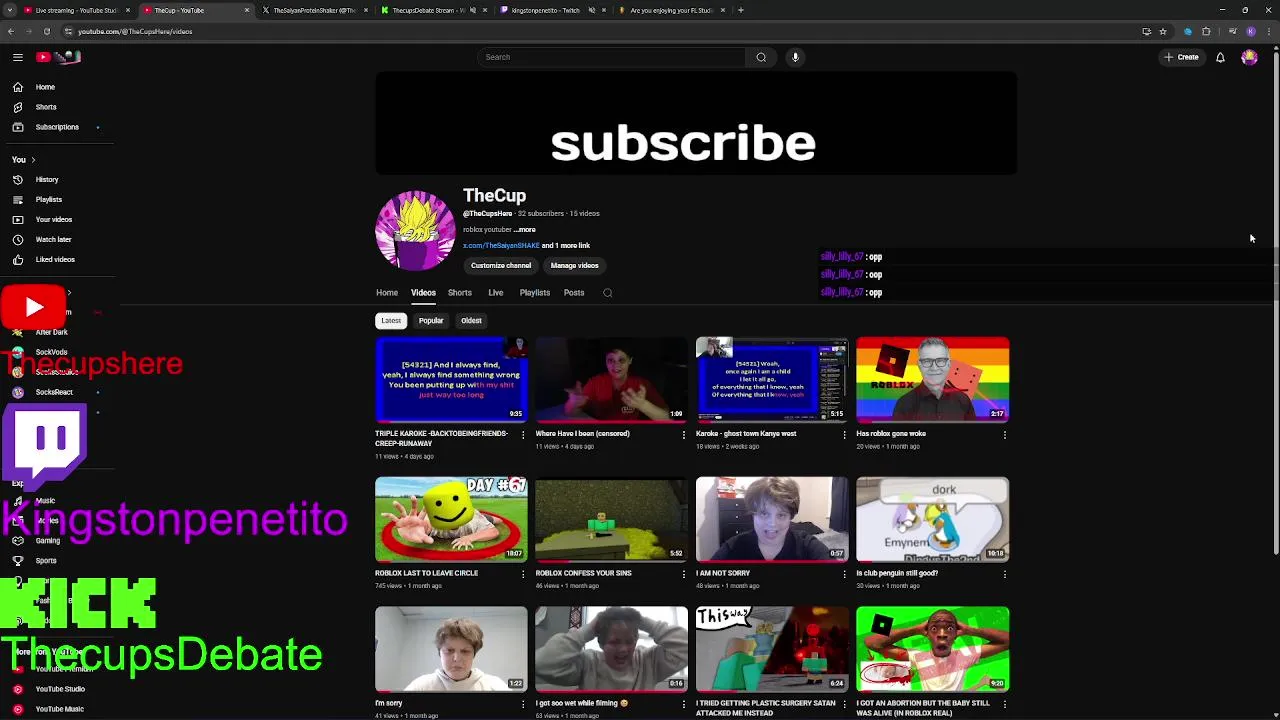
Task: Open options for Is club penguin still good
Action: point(1005,575)
